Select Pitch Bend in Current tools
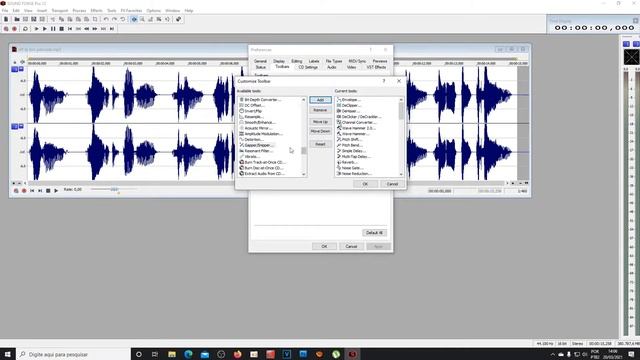 pyautogui.click(x=349, y=145)
